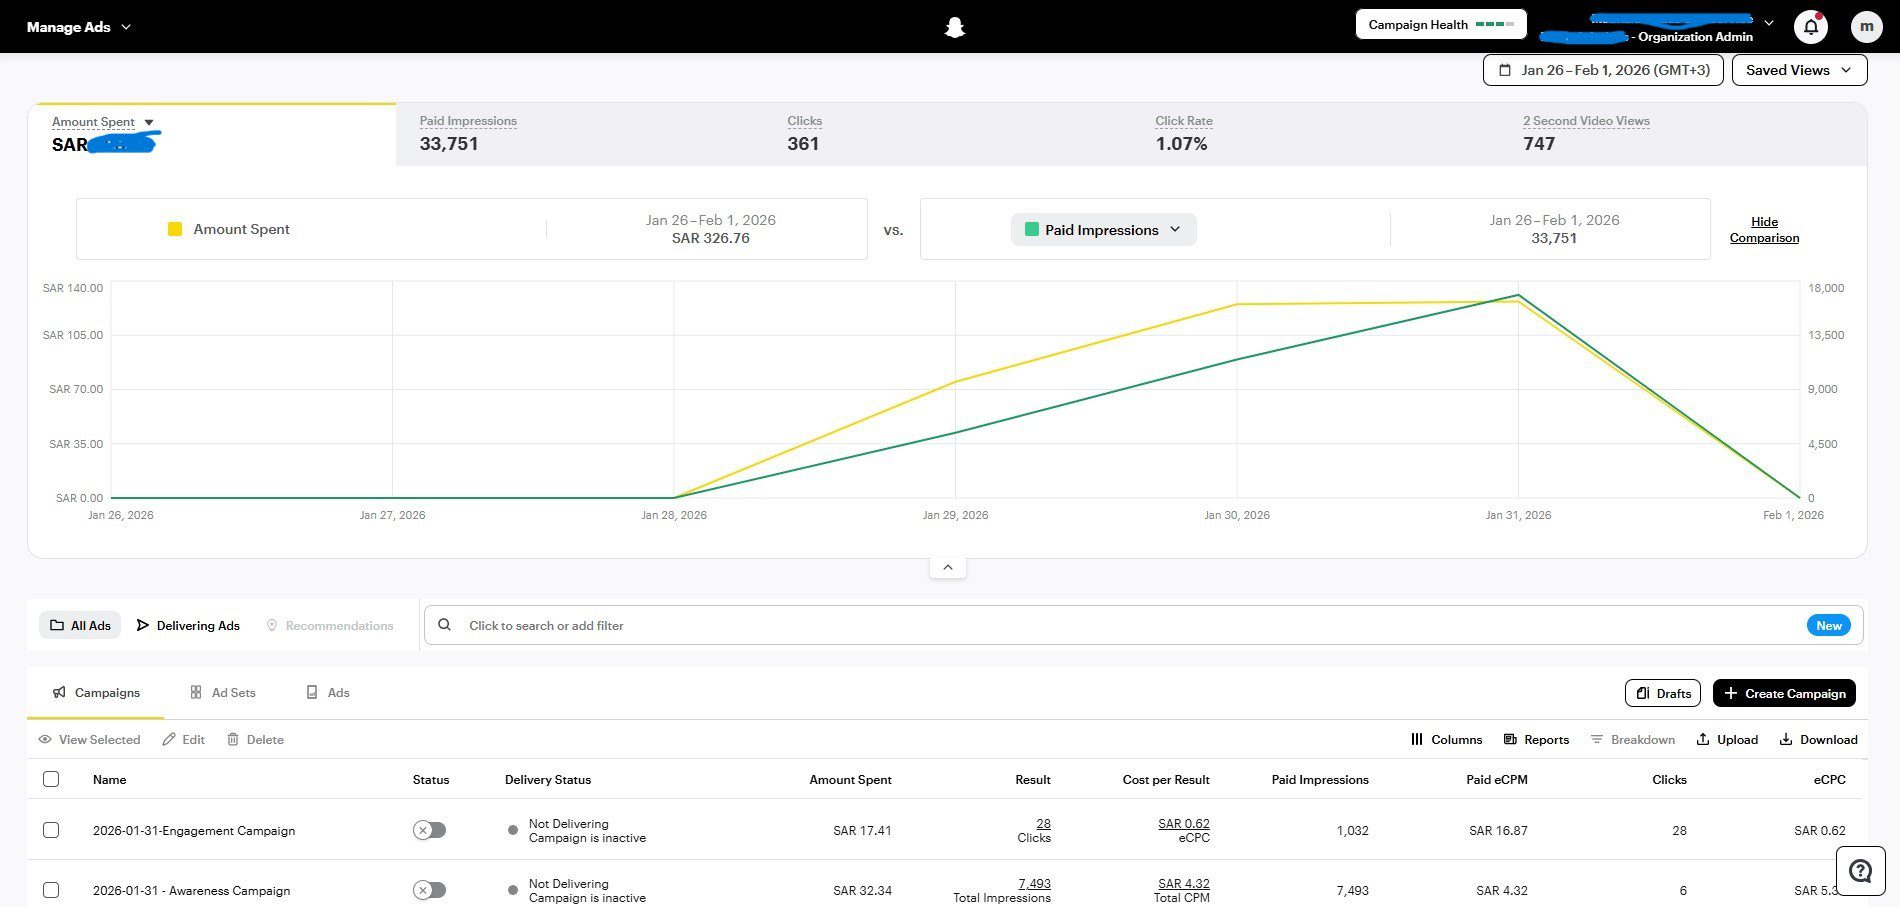Viewport: 1900px width, 907px height.
Task: Check the select-all campaigns checkbox
Action: coord(51,779)
